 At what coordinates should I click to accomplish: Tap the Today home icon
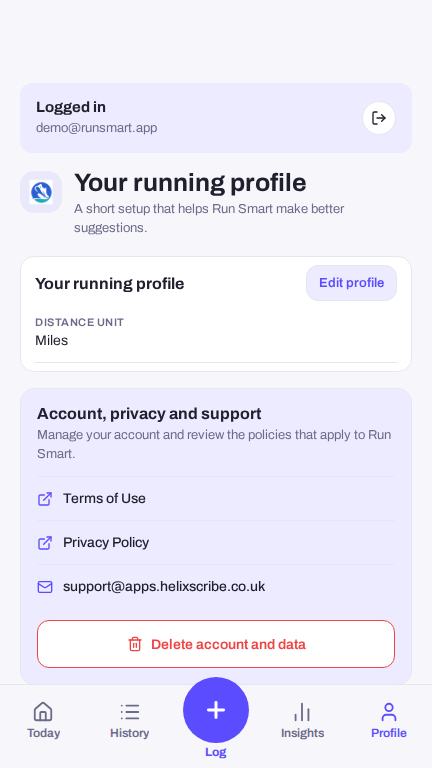coord(43,712)
